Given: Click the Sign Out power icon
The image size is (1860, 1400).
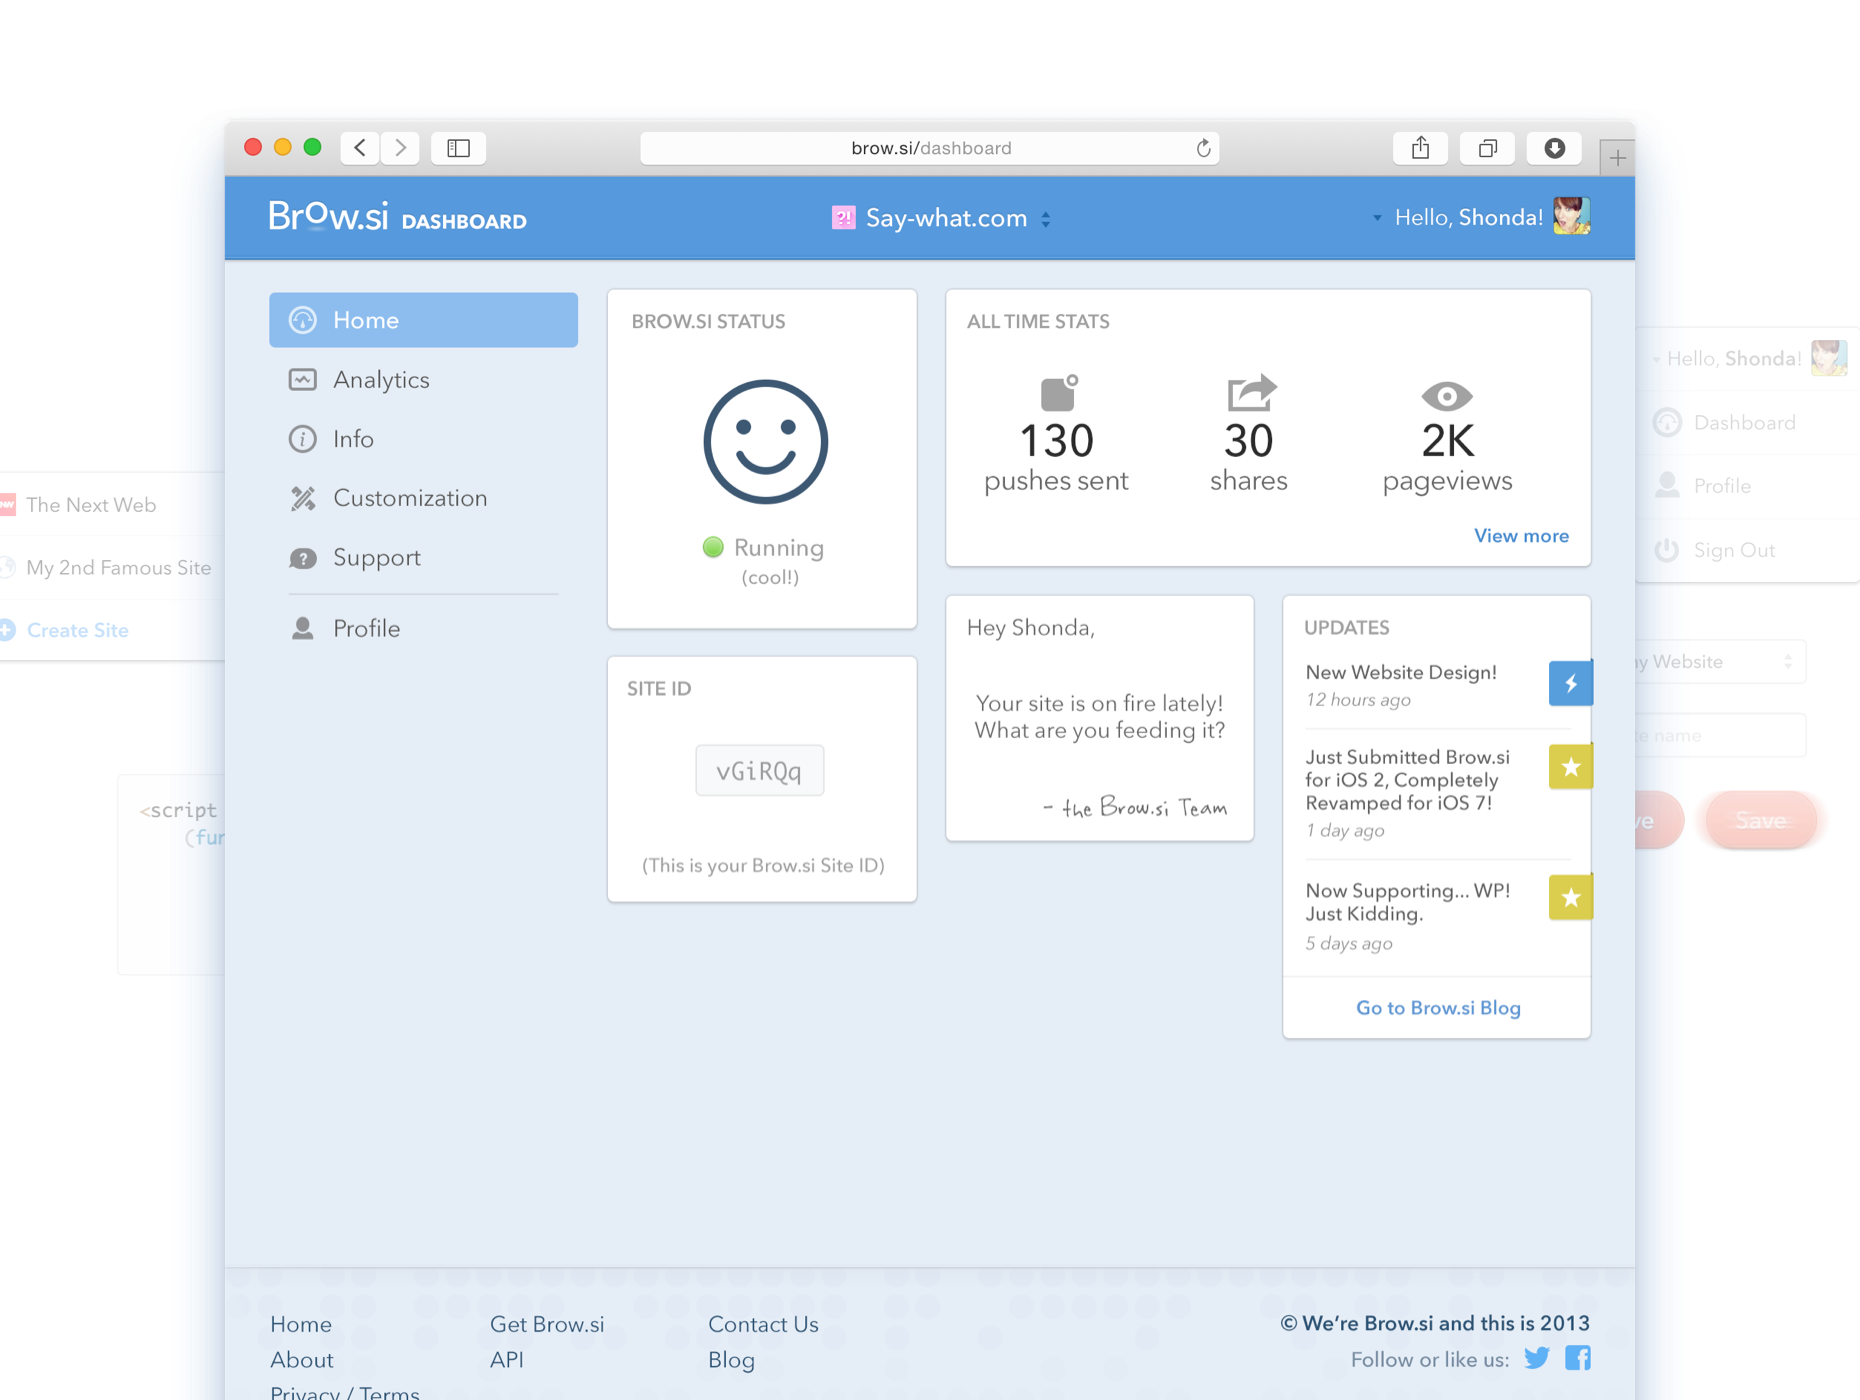Looking at the screenshot, I should pyautogui.click(x=1666, y=550).
